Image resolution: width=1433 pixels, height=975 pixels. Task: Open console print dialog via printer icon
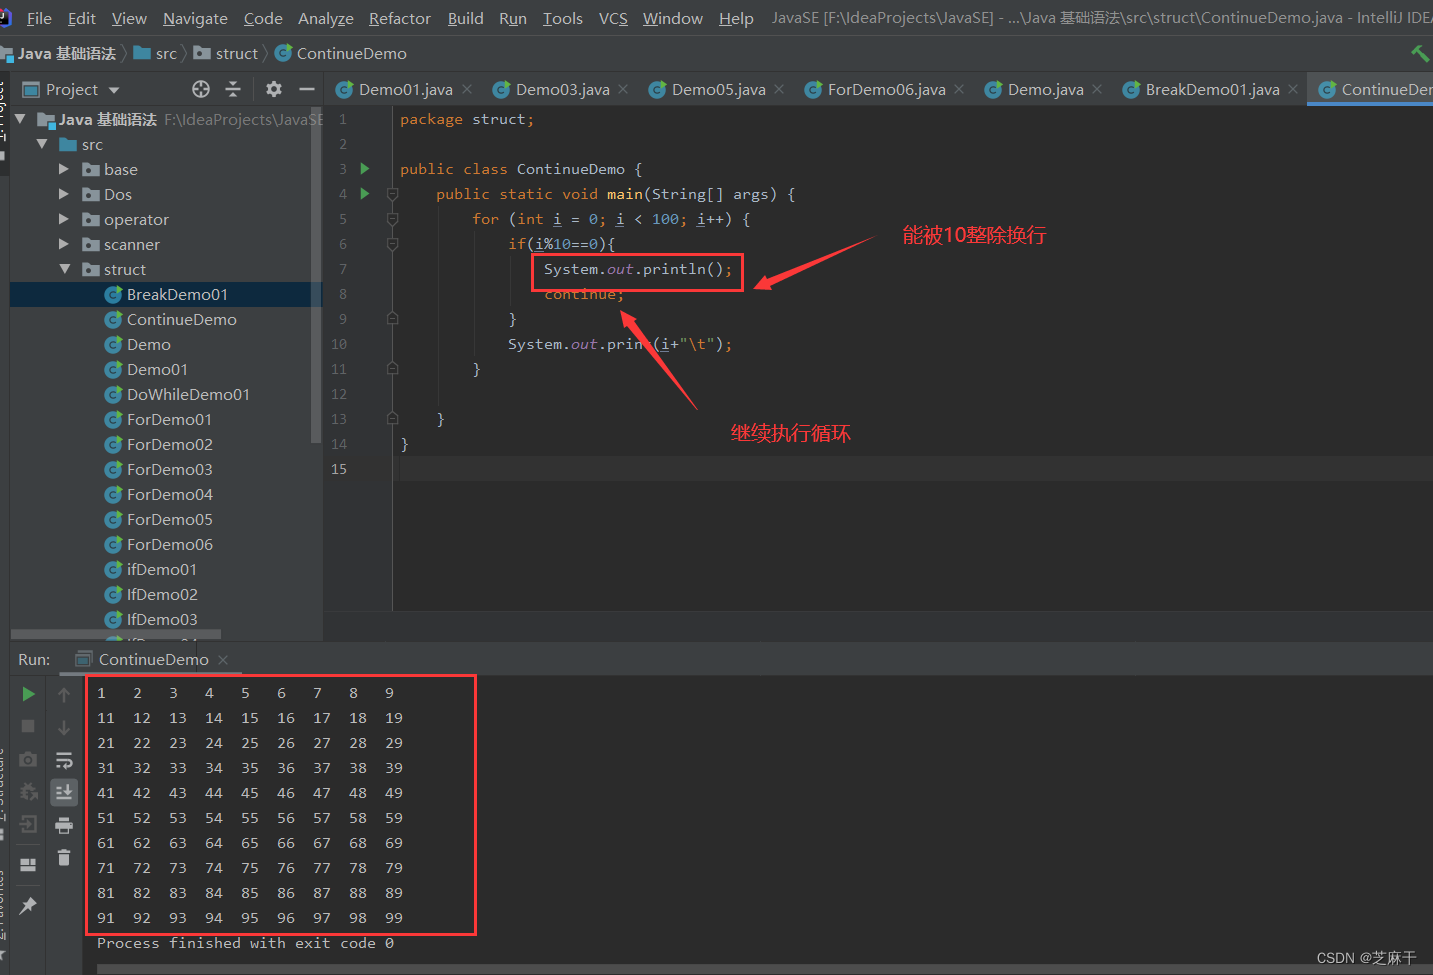[x=64, y=825]
